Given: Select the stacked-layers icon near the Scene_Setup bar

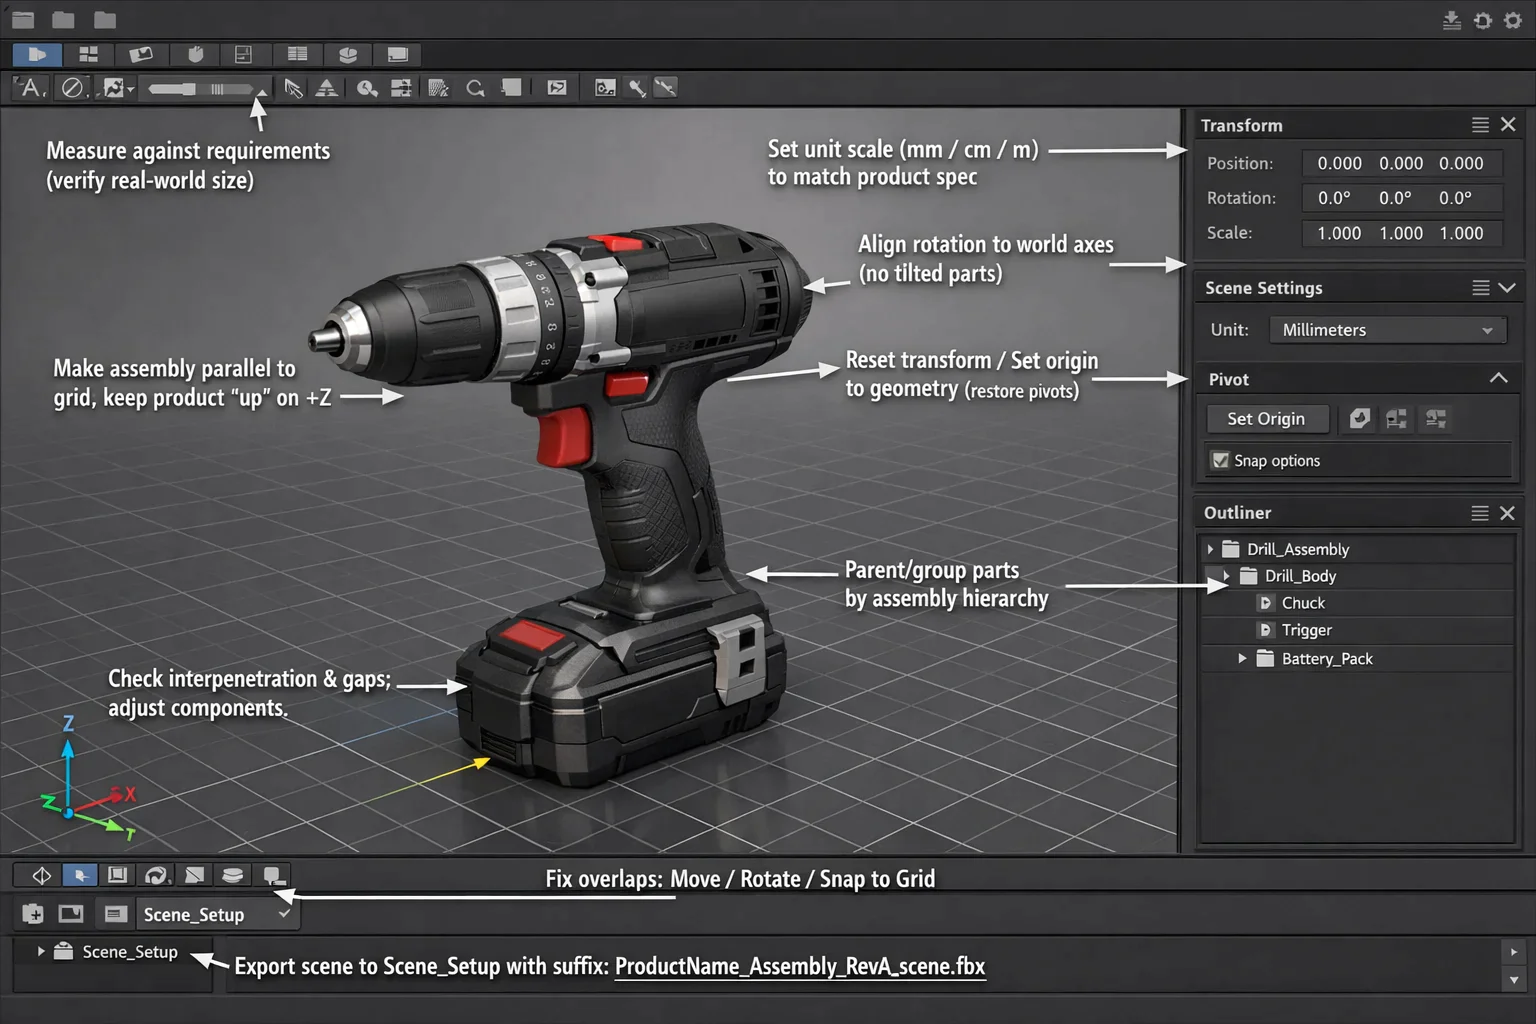Looking at the screenshot, I should point(233,874).
